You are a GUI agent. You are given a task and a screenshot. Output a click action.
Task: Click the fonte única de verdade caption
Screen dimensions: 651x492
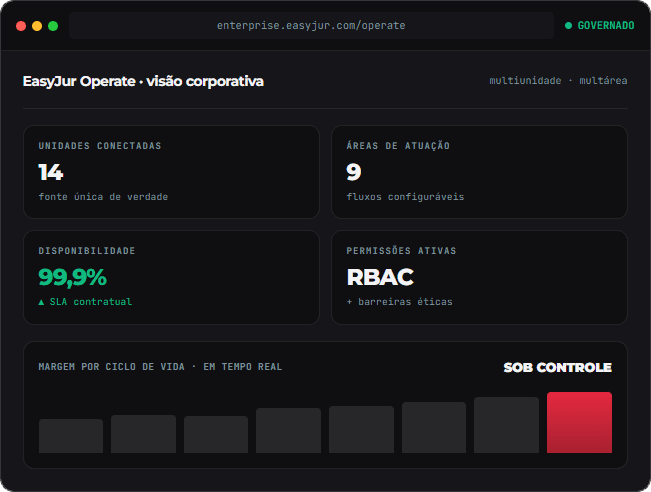(x=103, y=197)
